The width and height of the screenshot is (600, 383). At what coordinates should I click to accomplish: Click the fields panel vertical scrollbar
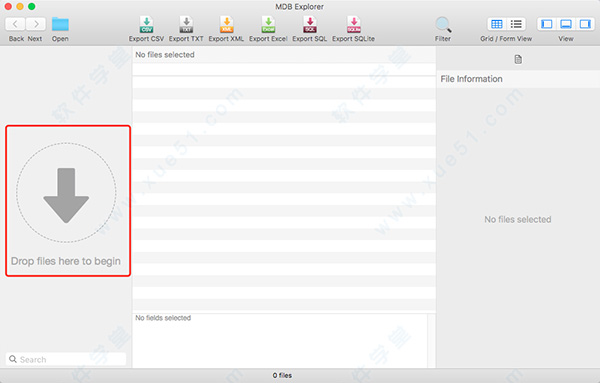coord(431,341)
